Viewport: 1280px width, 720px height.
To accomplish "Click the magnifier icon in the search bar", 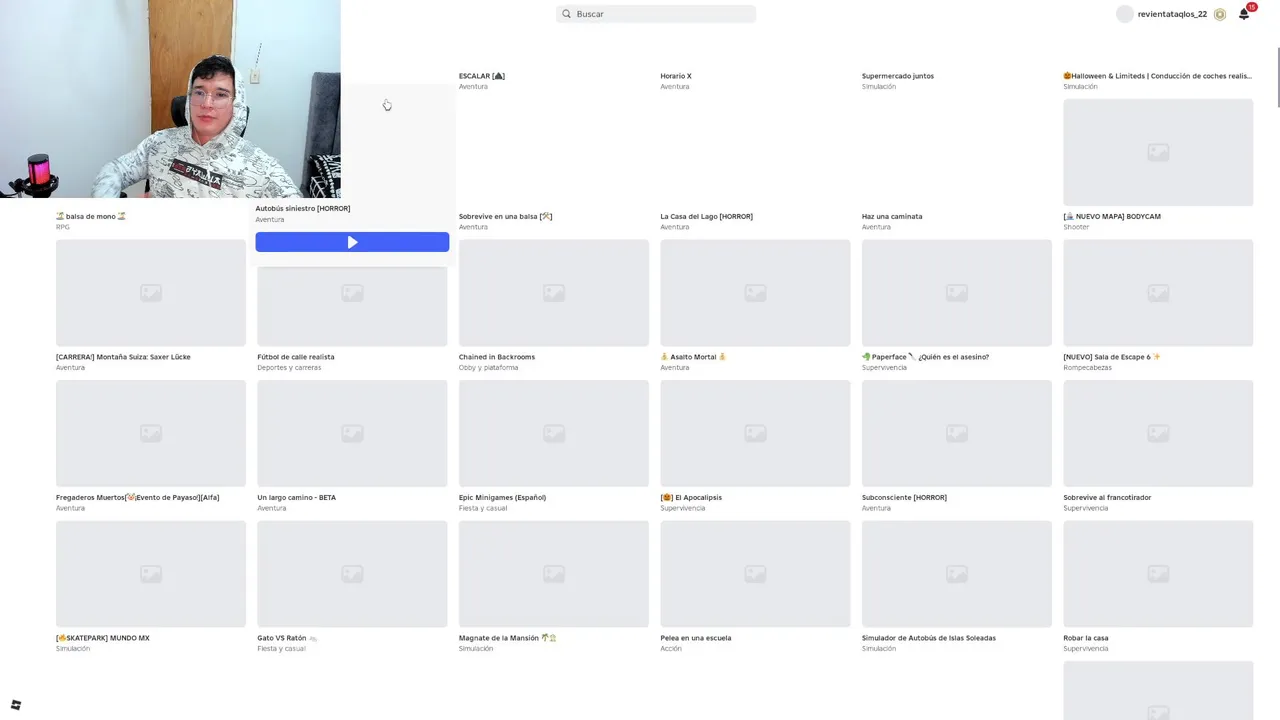I will point(566,14).
